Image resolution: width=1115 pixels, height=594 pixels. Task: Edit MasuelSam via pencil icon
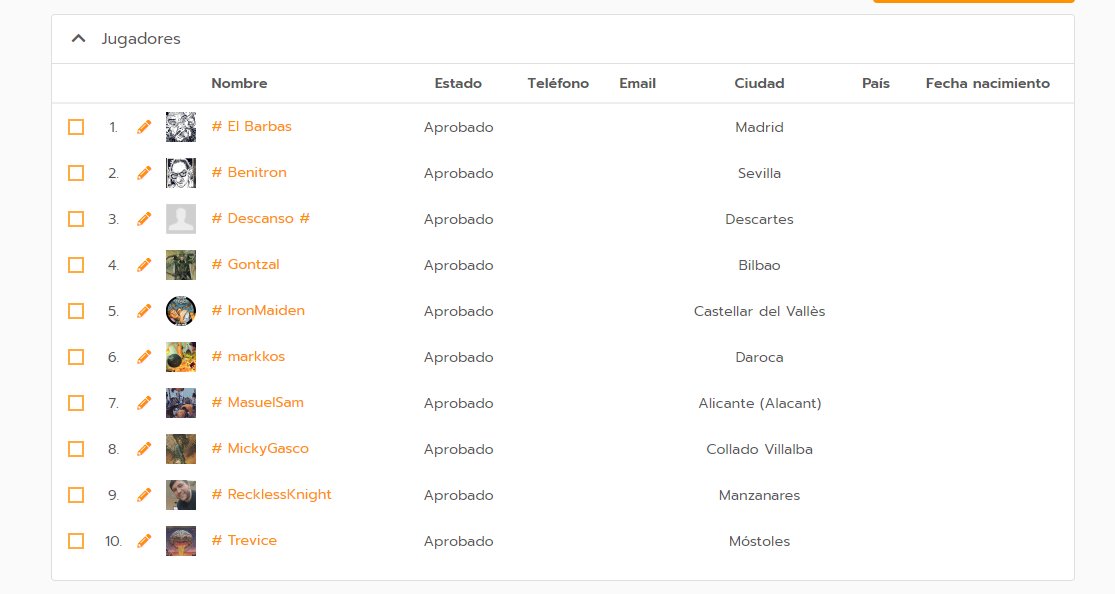point(144,403)
